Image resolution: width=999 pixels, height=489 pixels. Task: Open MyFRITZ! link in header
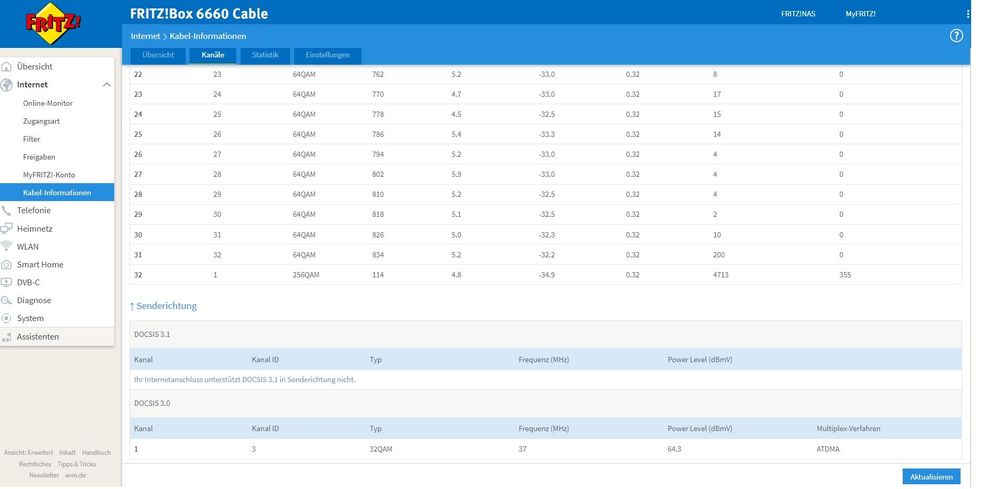click(860, 14)
